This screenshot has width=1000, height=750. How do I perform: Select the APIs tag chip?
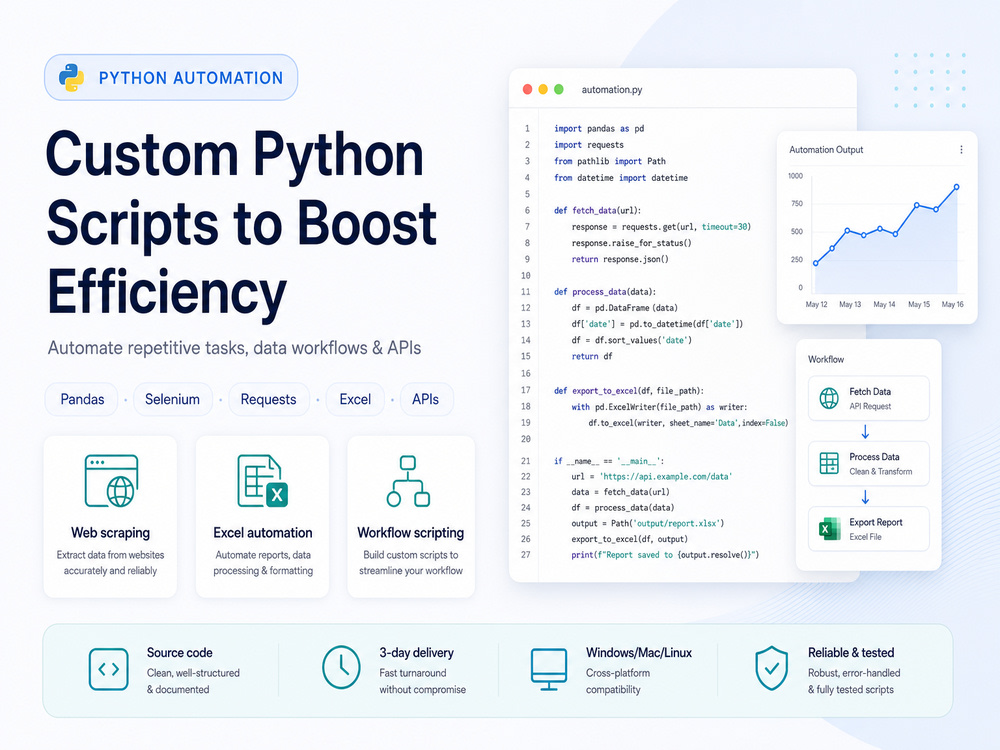[x=425, y=399]
